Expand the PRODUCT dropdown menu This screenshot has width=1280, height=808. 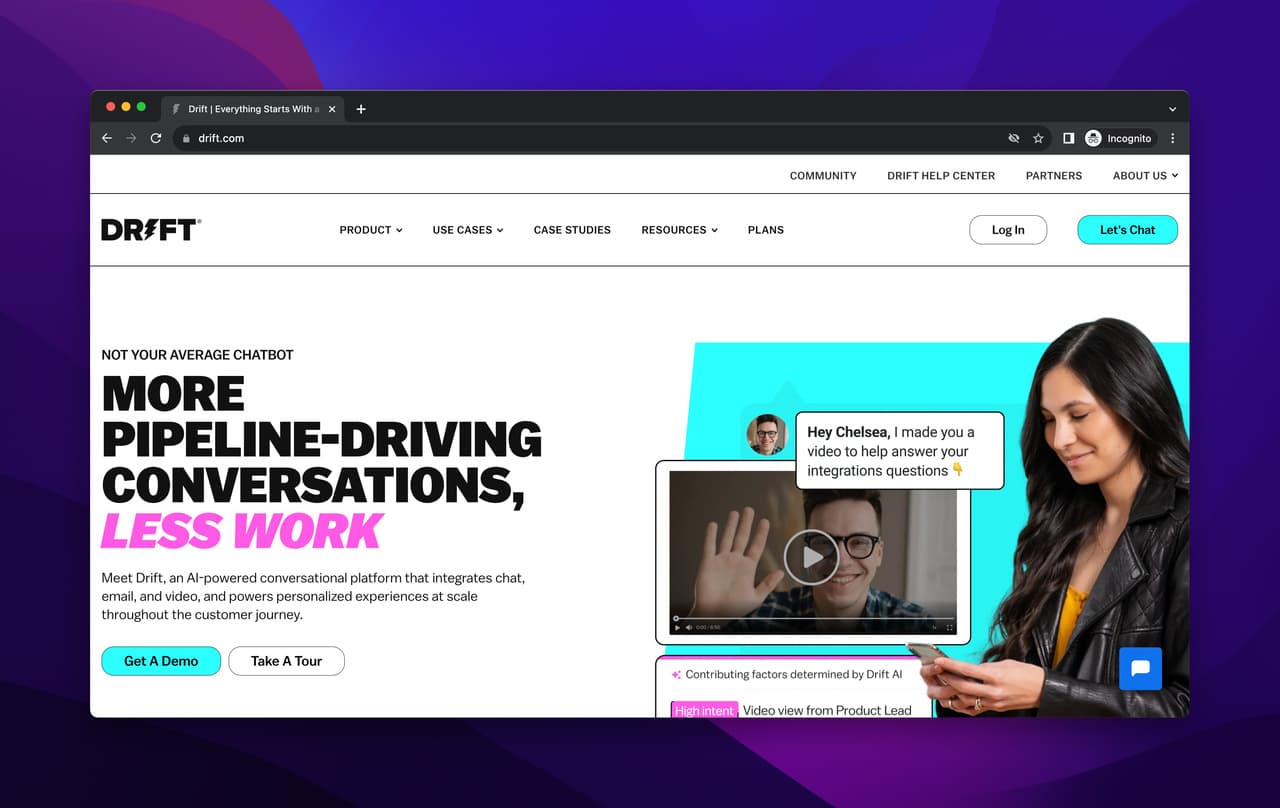(x=371, y=230)
